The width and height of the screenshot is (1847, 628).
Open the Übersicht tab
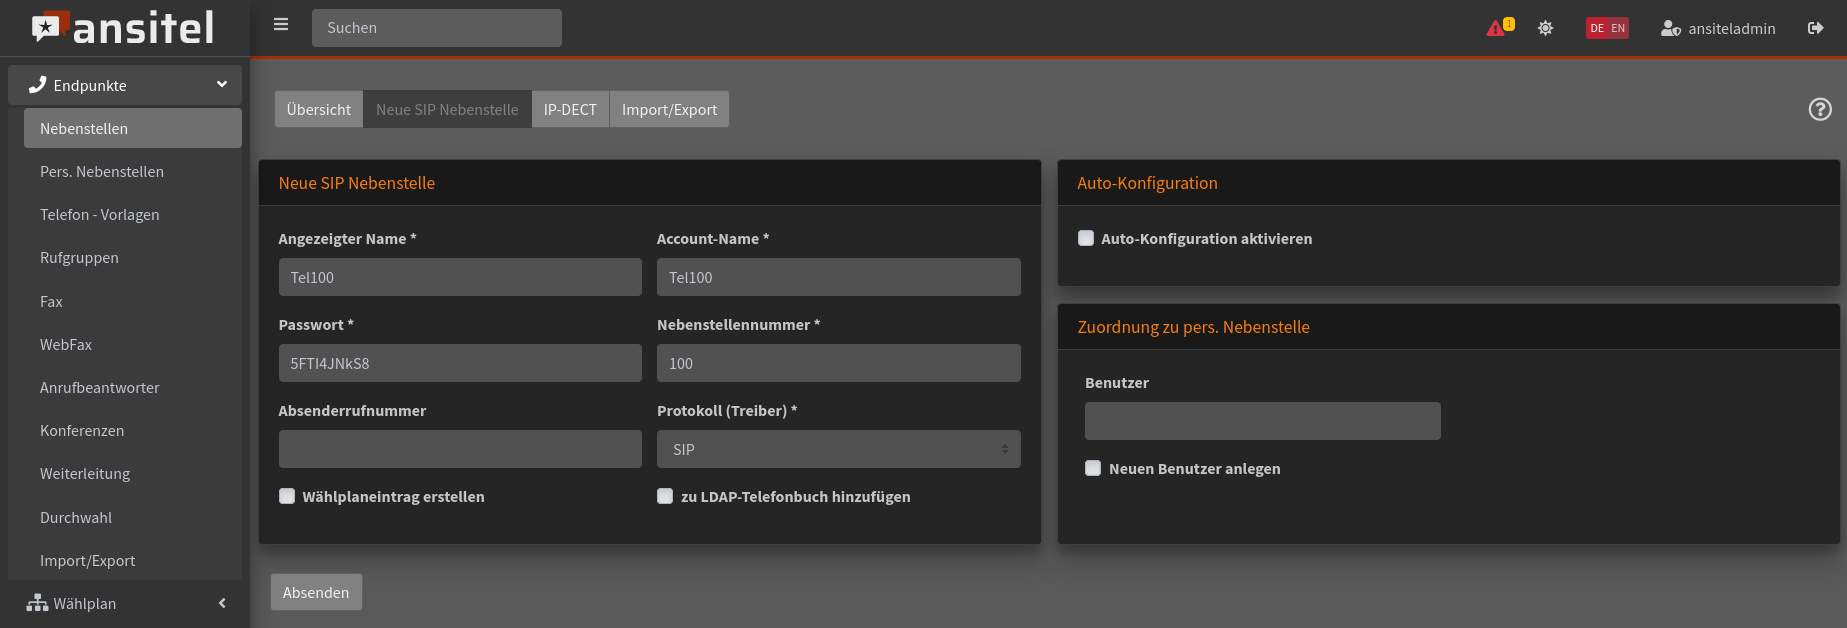click(318, 109)
